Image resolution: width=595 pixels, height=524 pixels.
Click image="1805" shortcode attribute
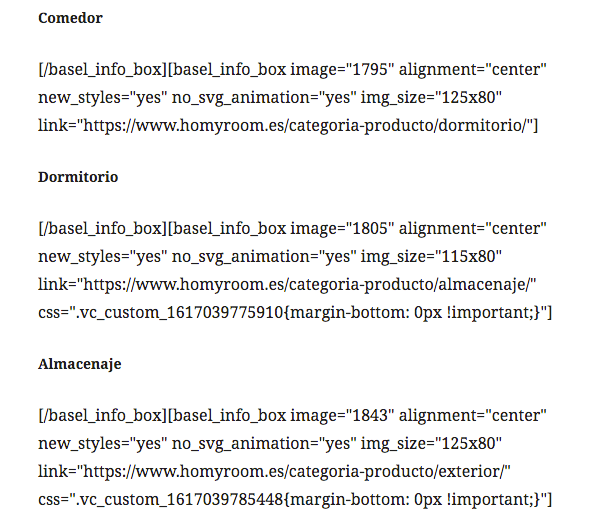[342, 228]
